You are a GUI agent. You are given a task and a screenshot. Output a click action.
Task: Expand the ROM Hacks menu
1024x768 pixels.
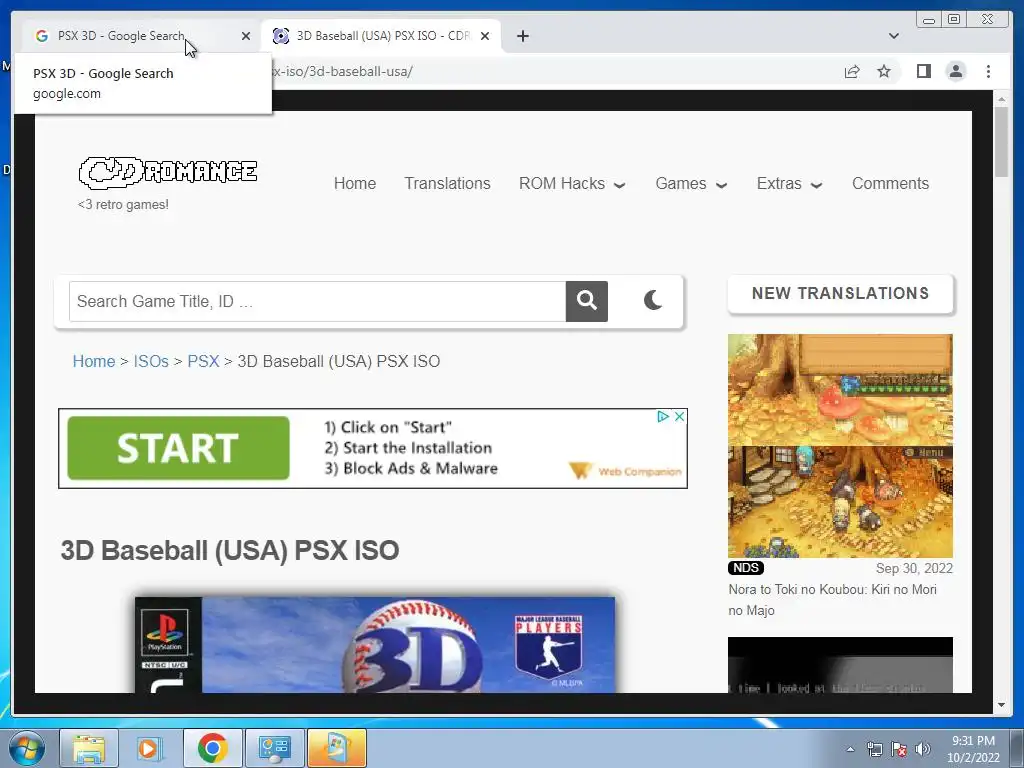coord(572,184)
